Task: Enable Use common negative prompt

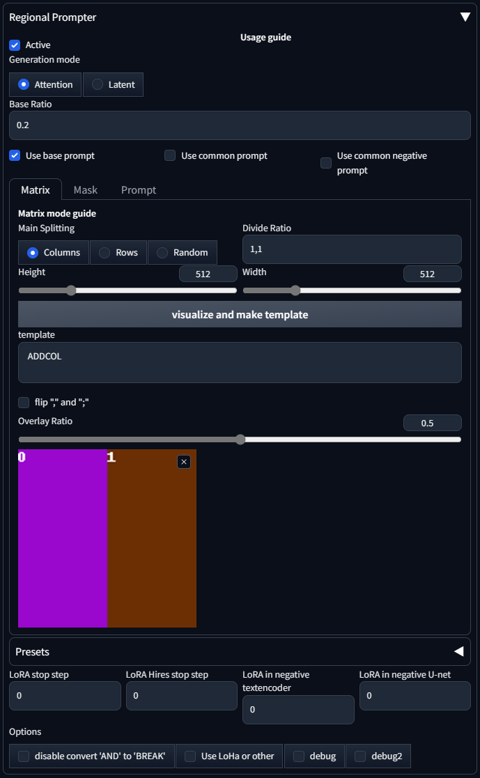Action: 326,163
